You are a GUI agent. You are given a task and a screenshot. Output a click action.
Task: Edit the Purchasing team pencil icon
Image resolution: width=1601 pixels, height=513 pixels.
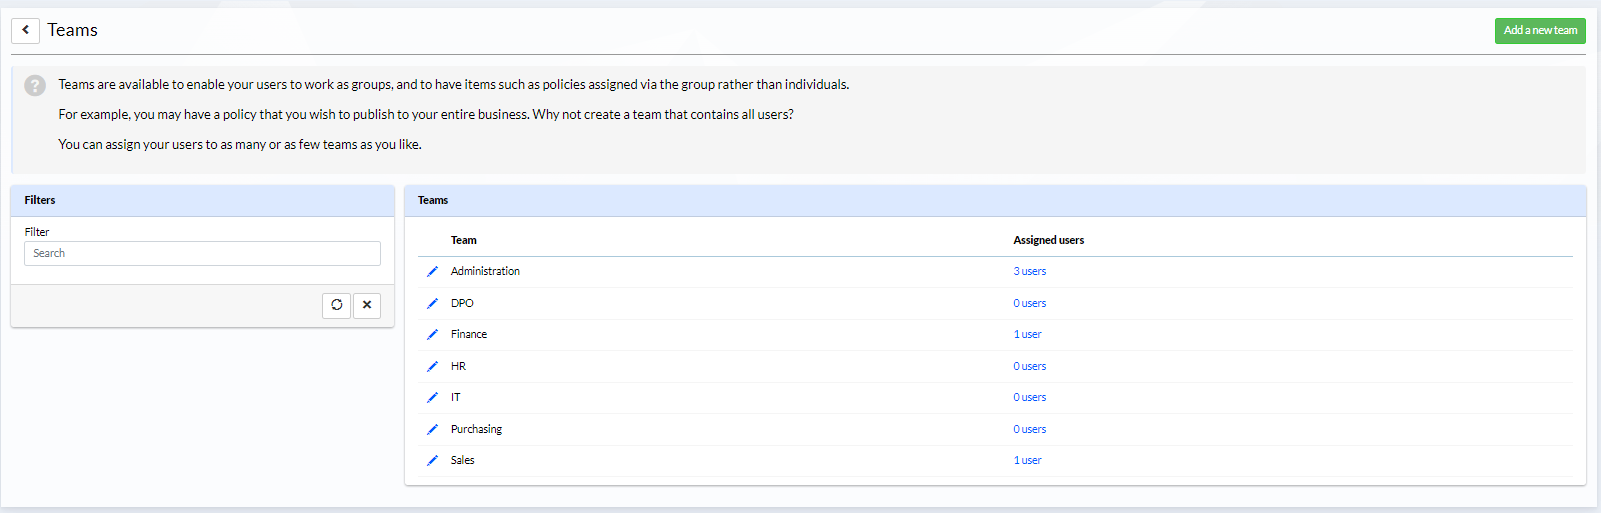click(432, 429)
